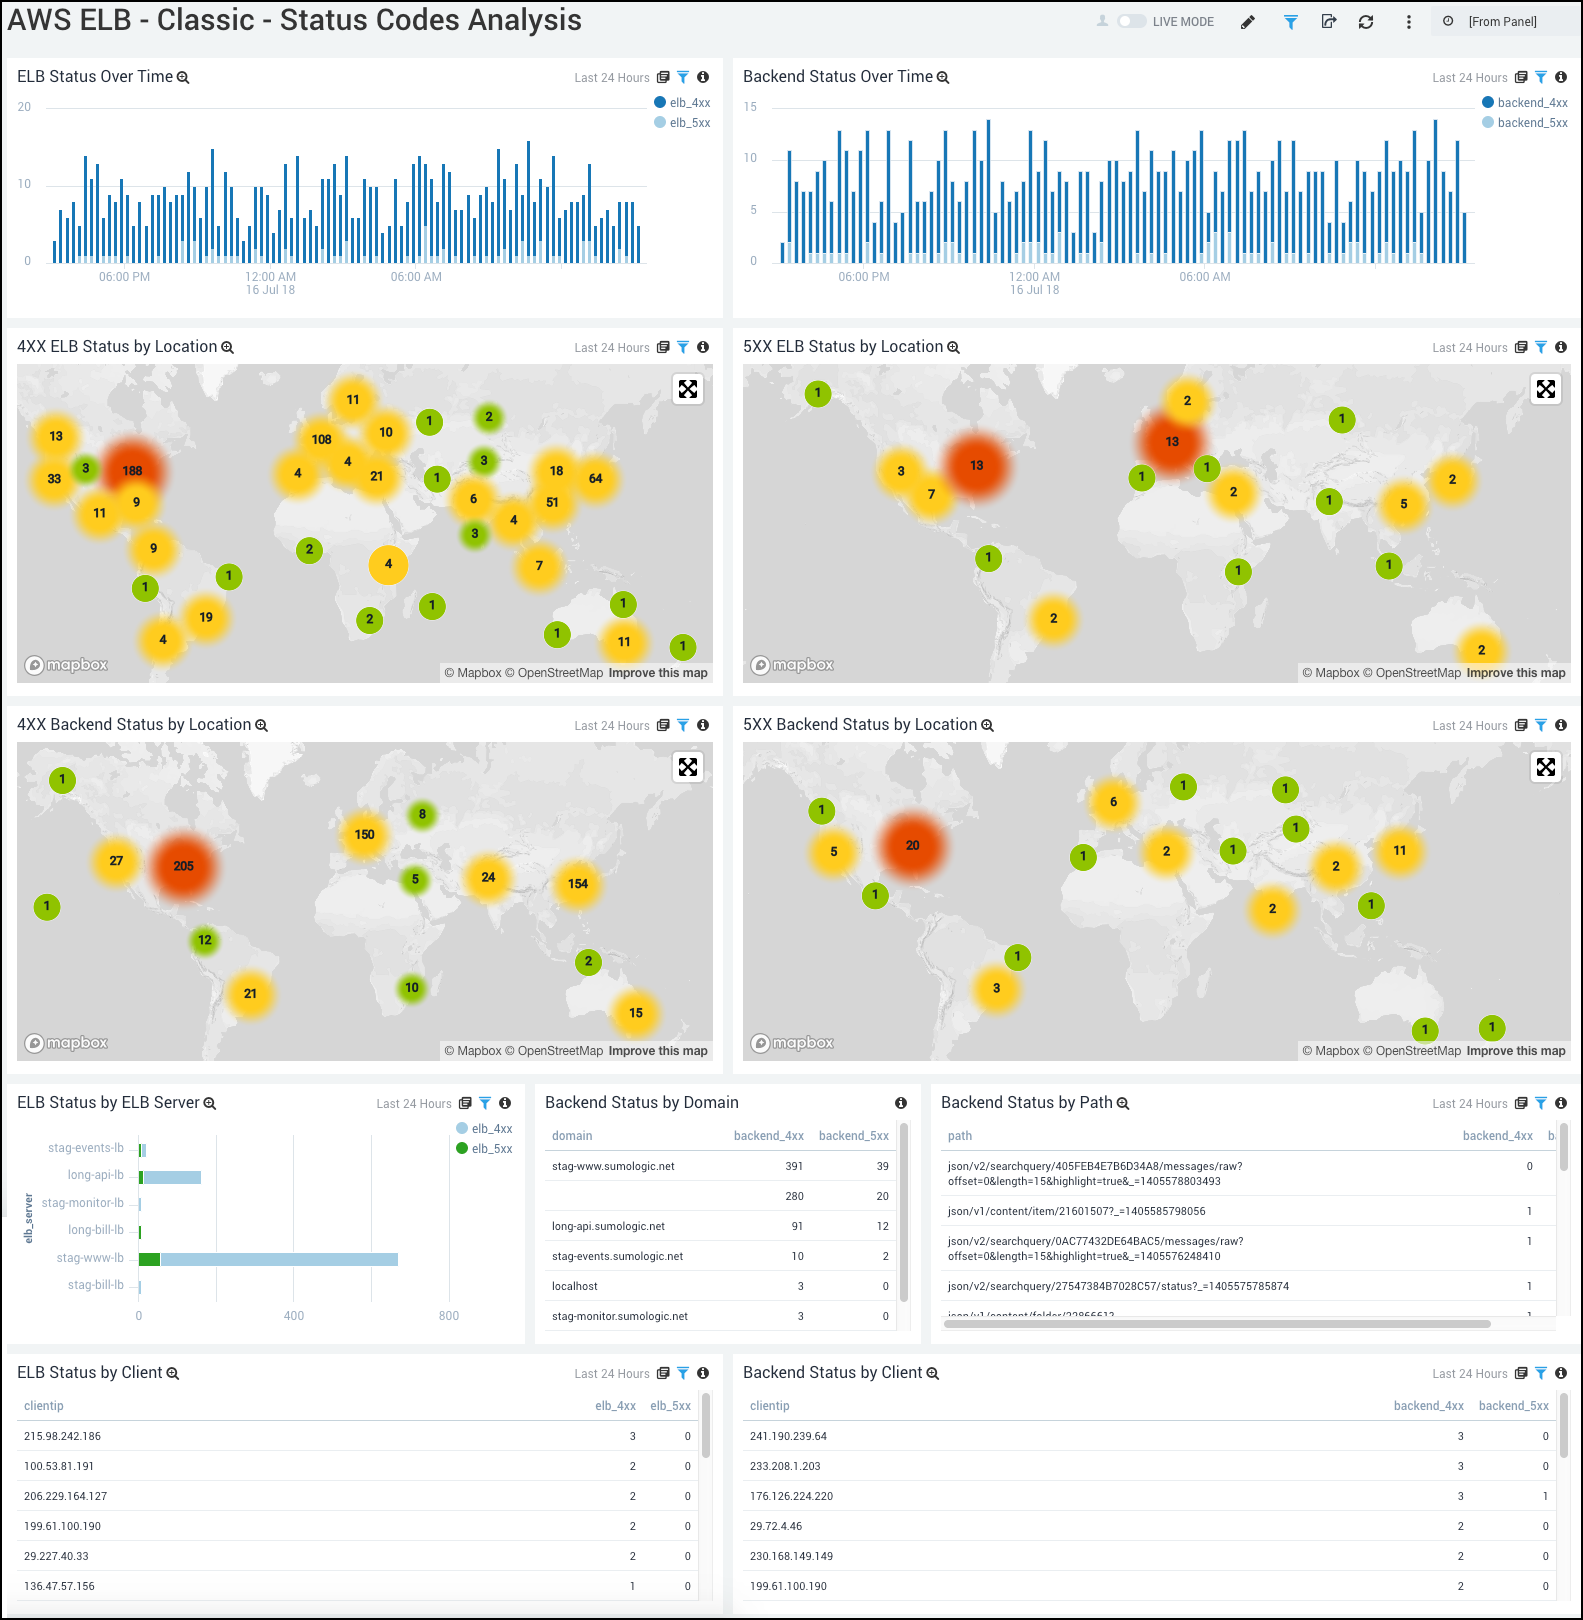
Task: Open the dashboard filter icon in header
Action: coord(1290,22)
